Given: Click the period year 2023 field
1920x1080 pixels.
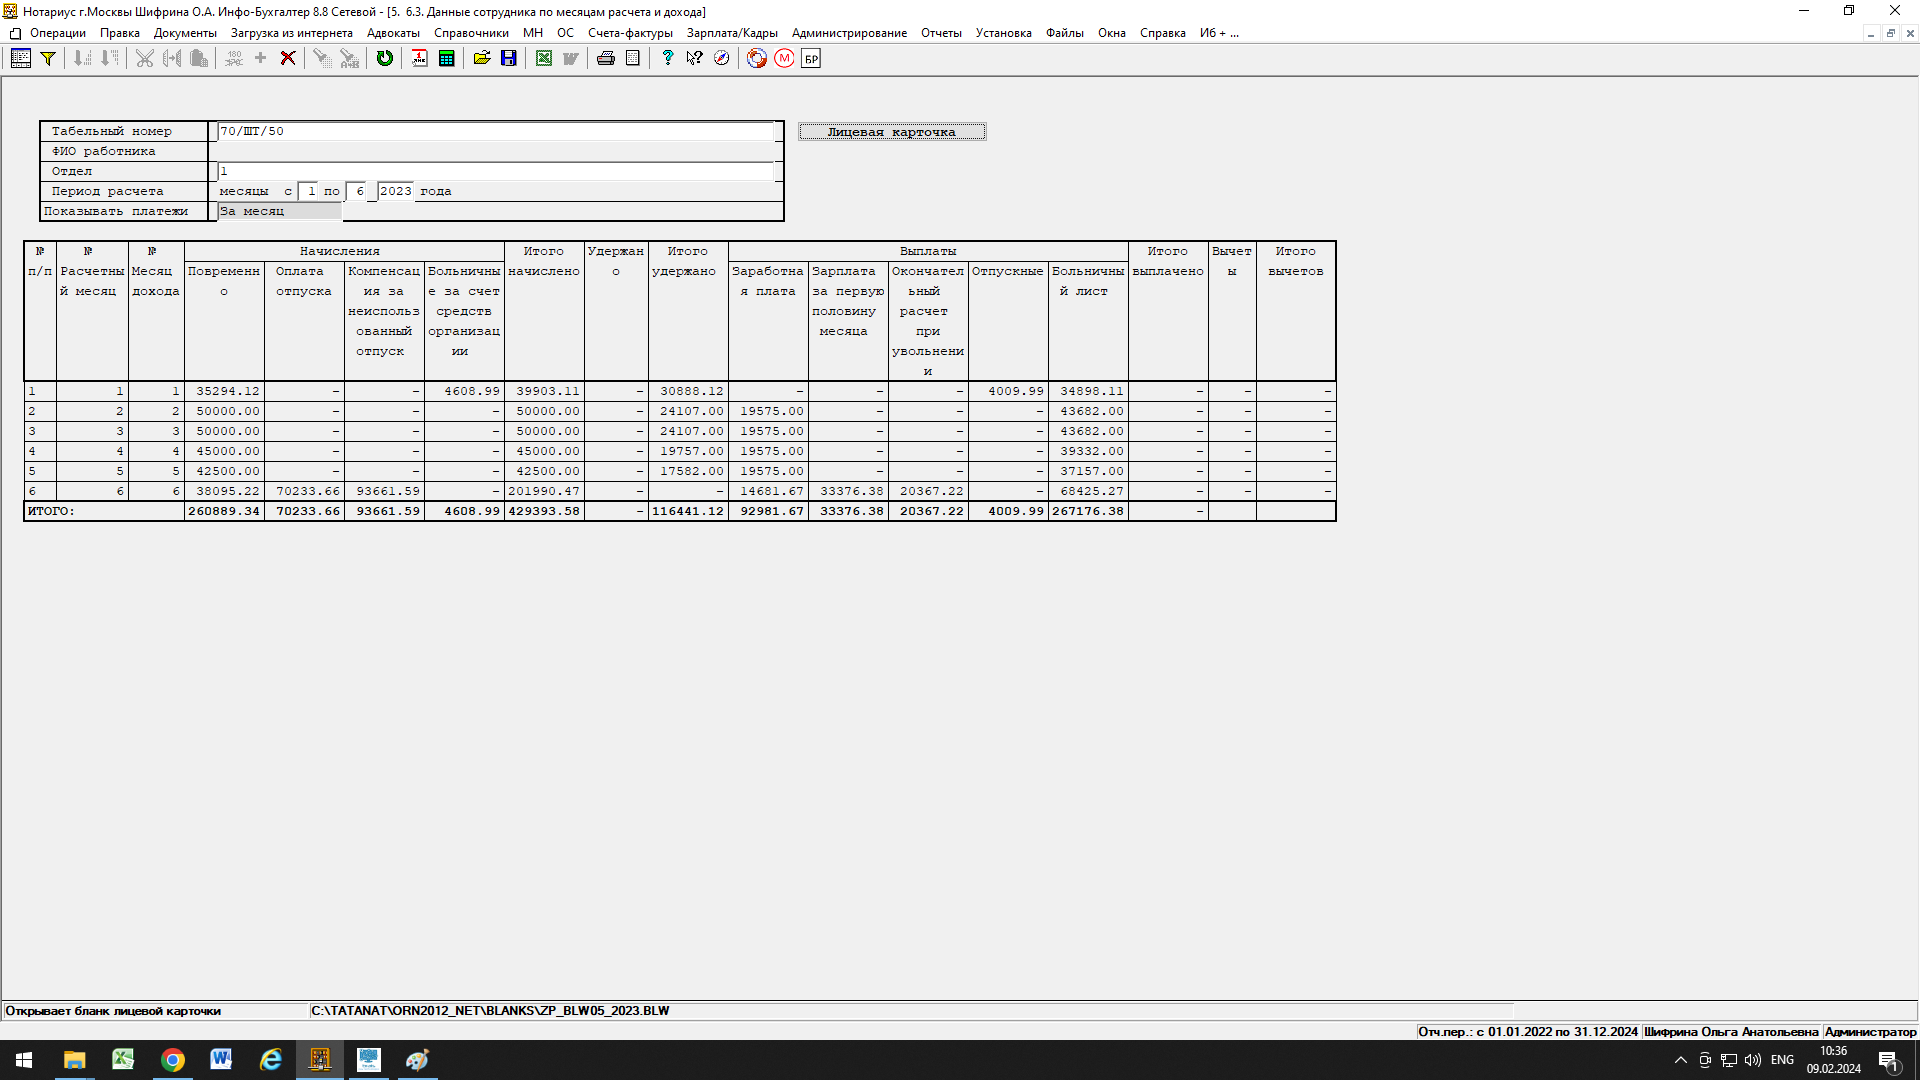Looking at the screenshot, I should [395, 191].
